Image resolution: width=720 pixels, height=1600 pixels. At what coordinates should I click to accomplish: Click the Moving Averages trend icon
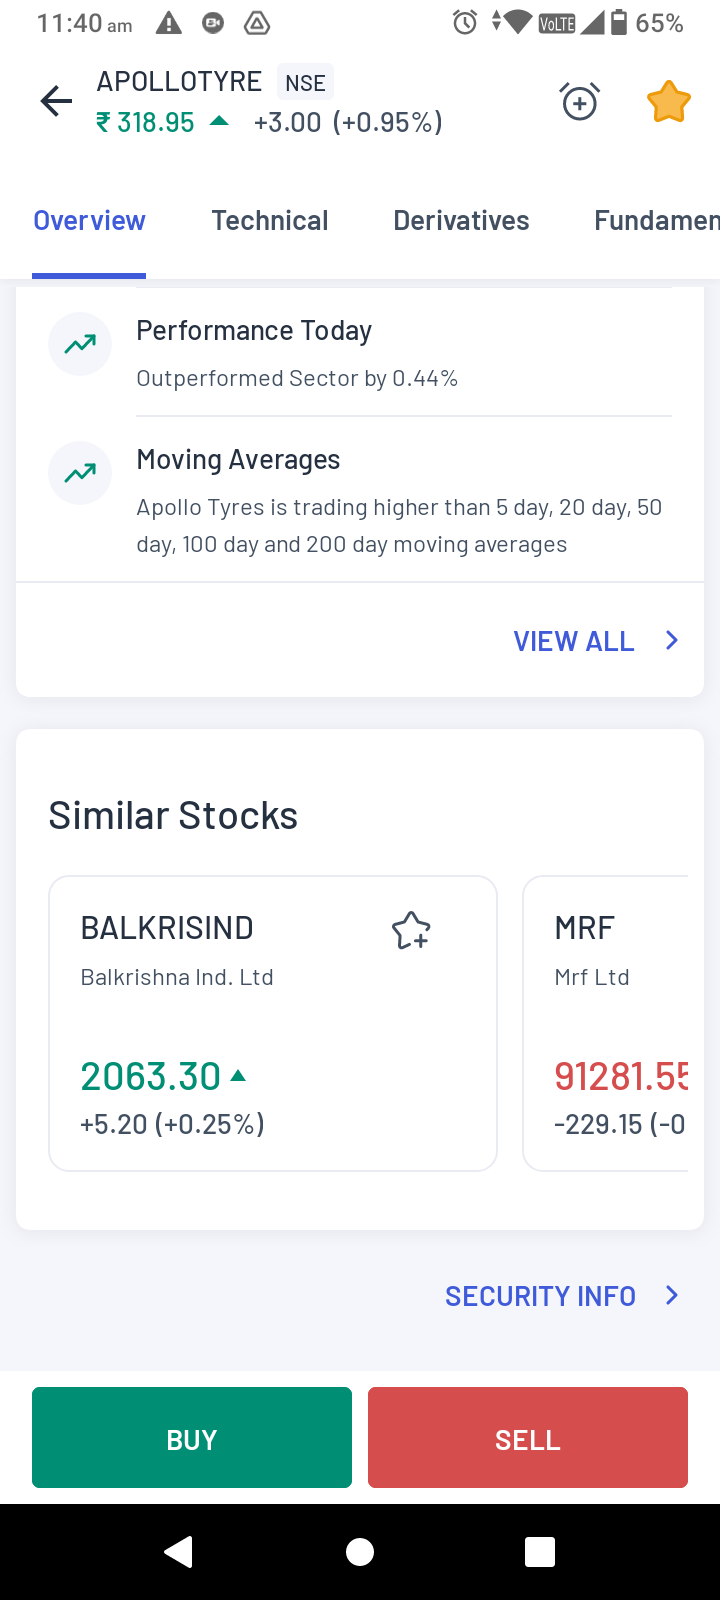80,473
